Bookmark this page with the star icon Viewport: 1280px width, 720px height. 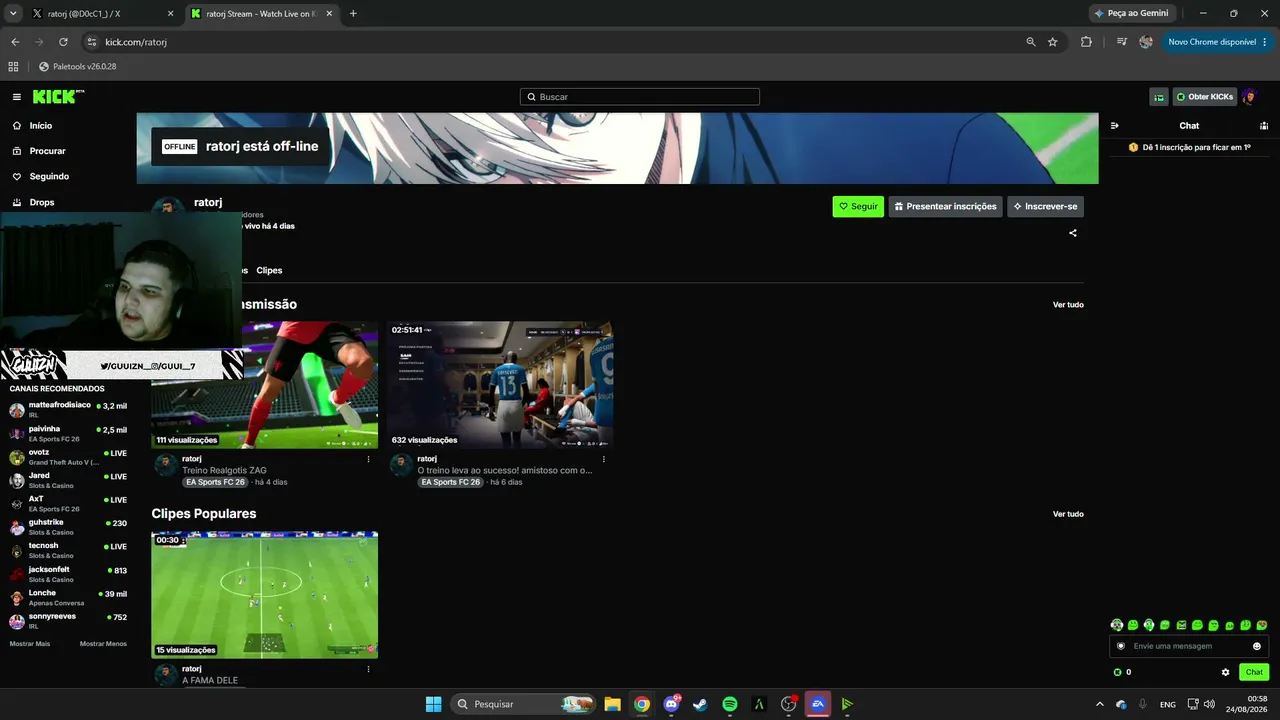1052,42
